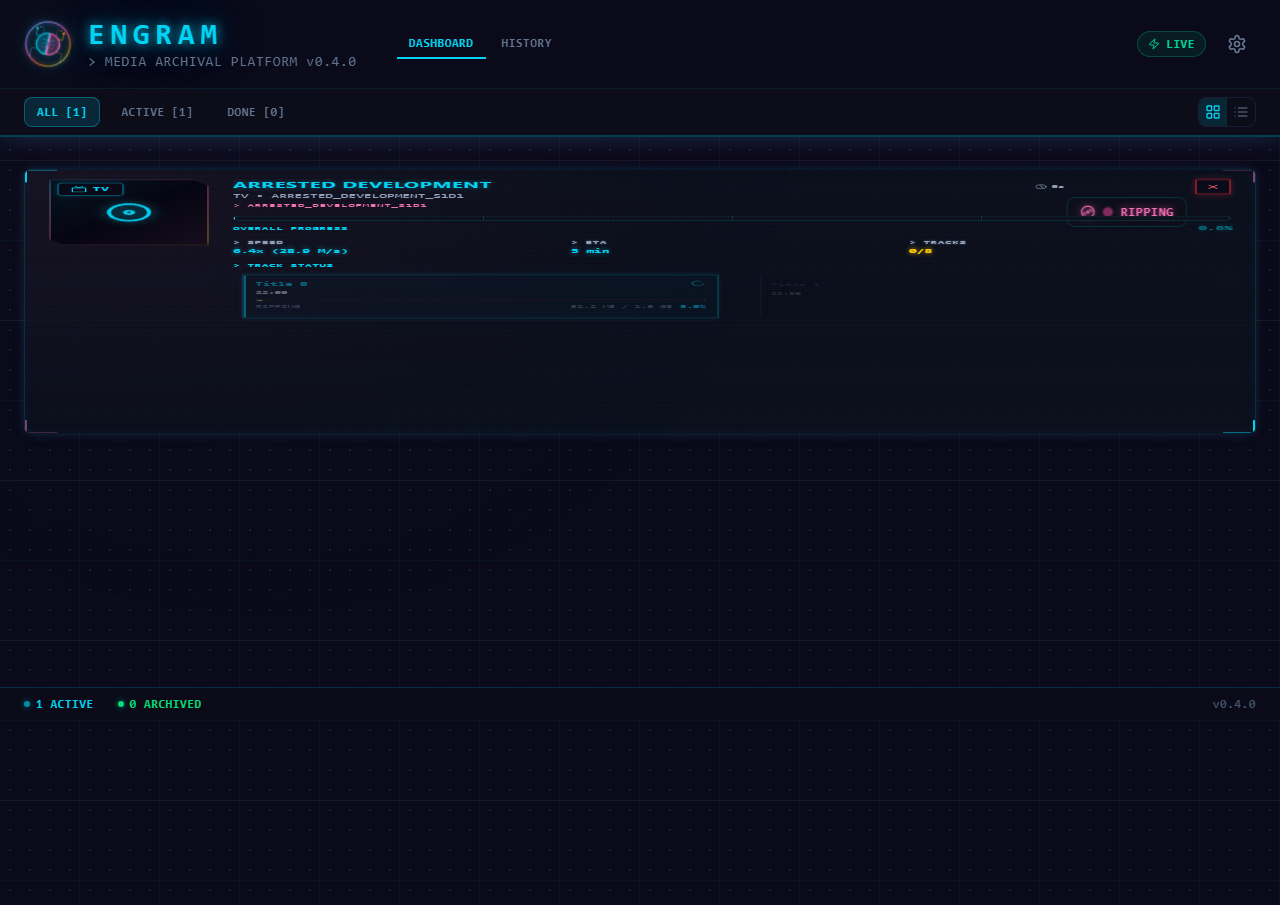The image size is (1280, 905).
Task: Click the disc icon beside the cancel button
Action: pyautogui.click(x=1041, y=187)
